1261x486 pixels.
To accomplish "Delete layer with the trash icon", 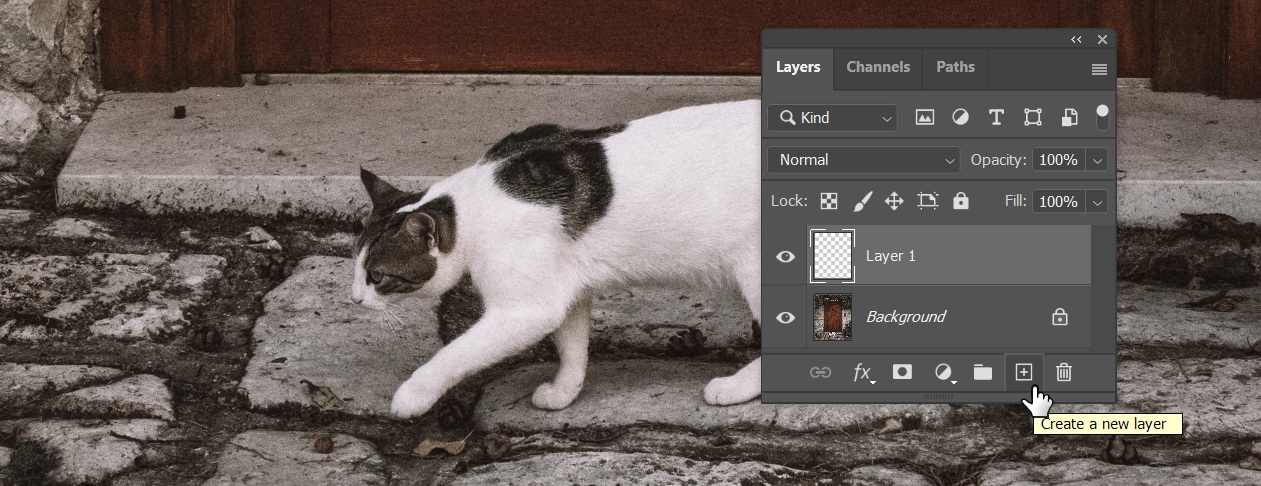I will point(1064,372).
